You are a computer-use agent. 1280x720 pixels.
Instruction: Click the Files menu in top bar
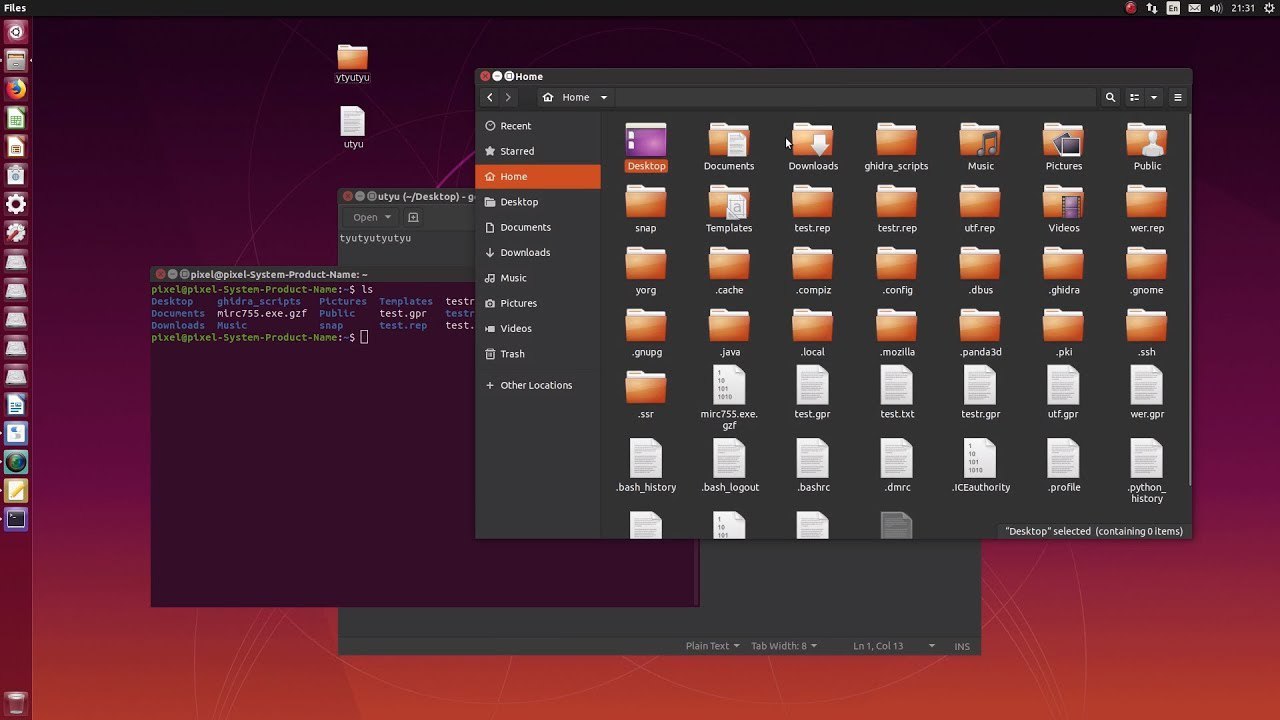15,8
